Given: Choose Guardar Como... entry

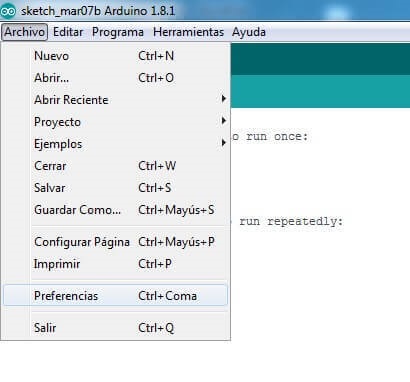Looking at the screenshot, I should pos(115,210).
